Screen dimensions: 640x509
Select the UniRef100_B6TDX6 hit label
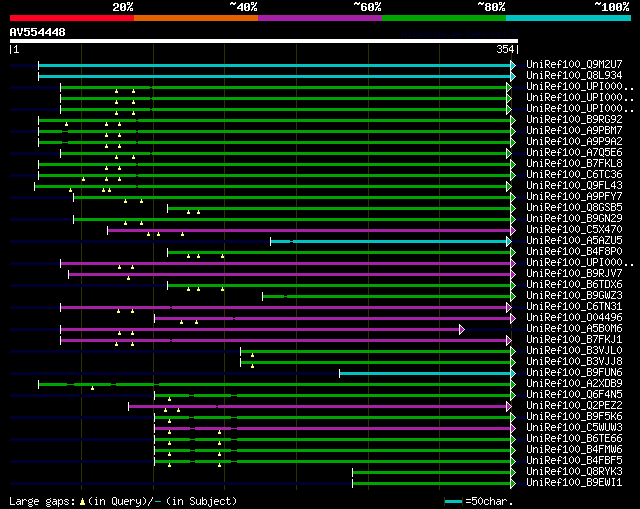click(x=574, y=285)
